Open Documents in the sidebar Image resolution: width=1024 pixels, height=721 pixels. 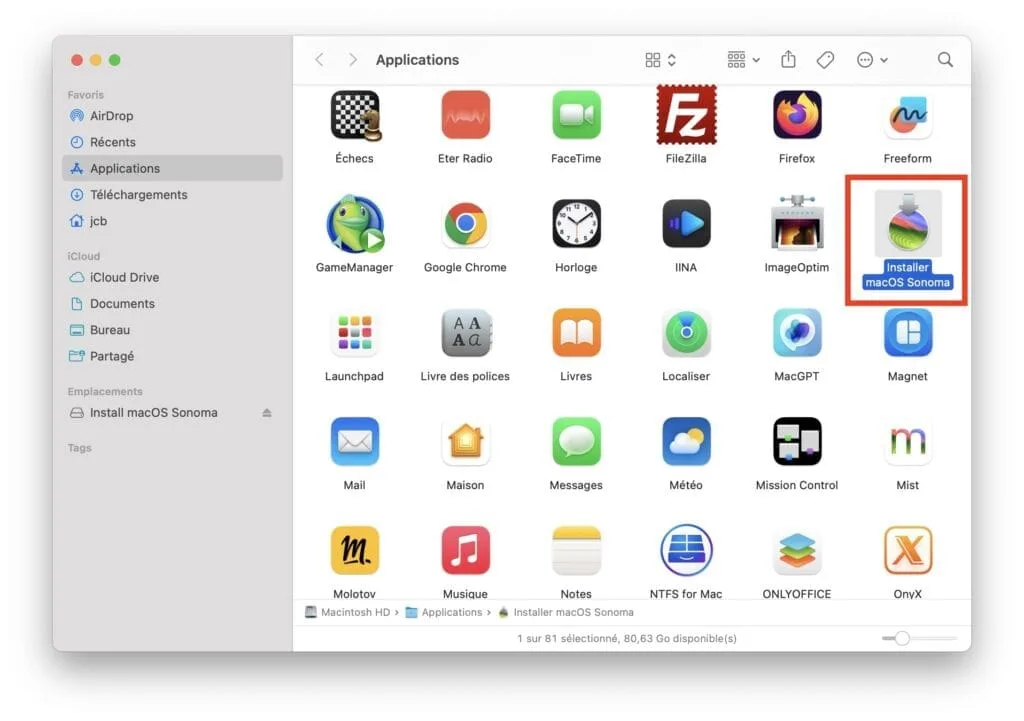(172, 304)
